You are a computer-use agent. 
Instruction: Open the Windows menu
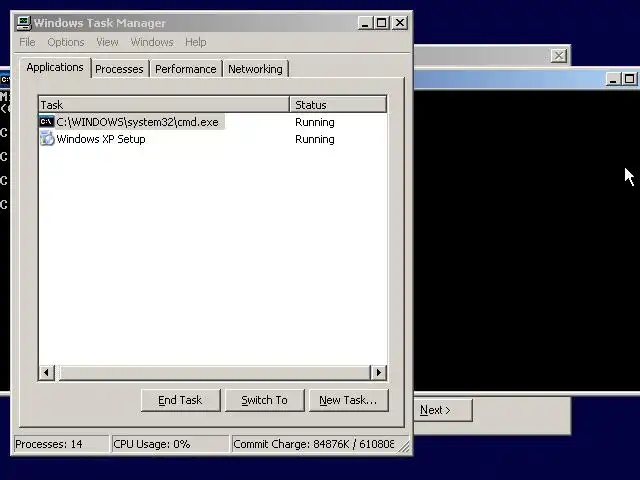[152, 42]
